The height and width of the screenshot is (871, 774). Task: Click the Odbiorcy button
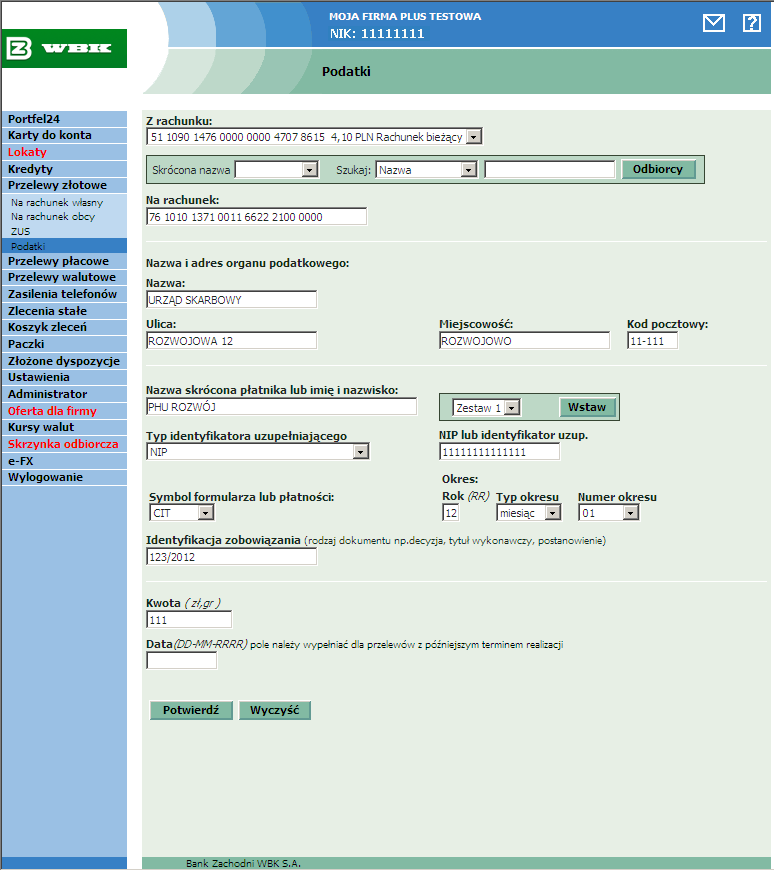point(658,169)
